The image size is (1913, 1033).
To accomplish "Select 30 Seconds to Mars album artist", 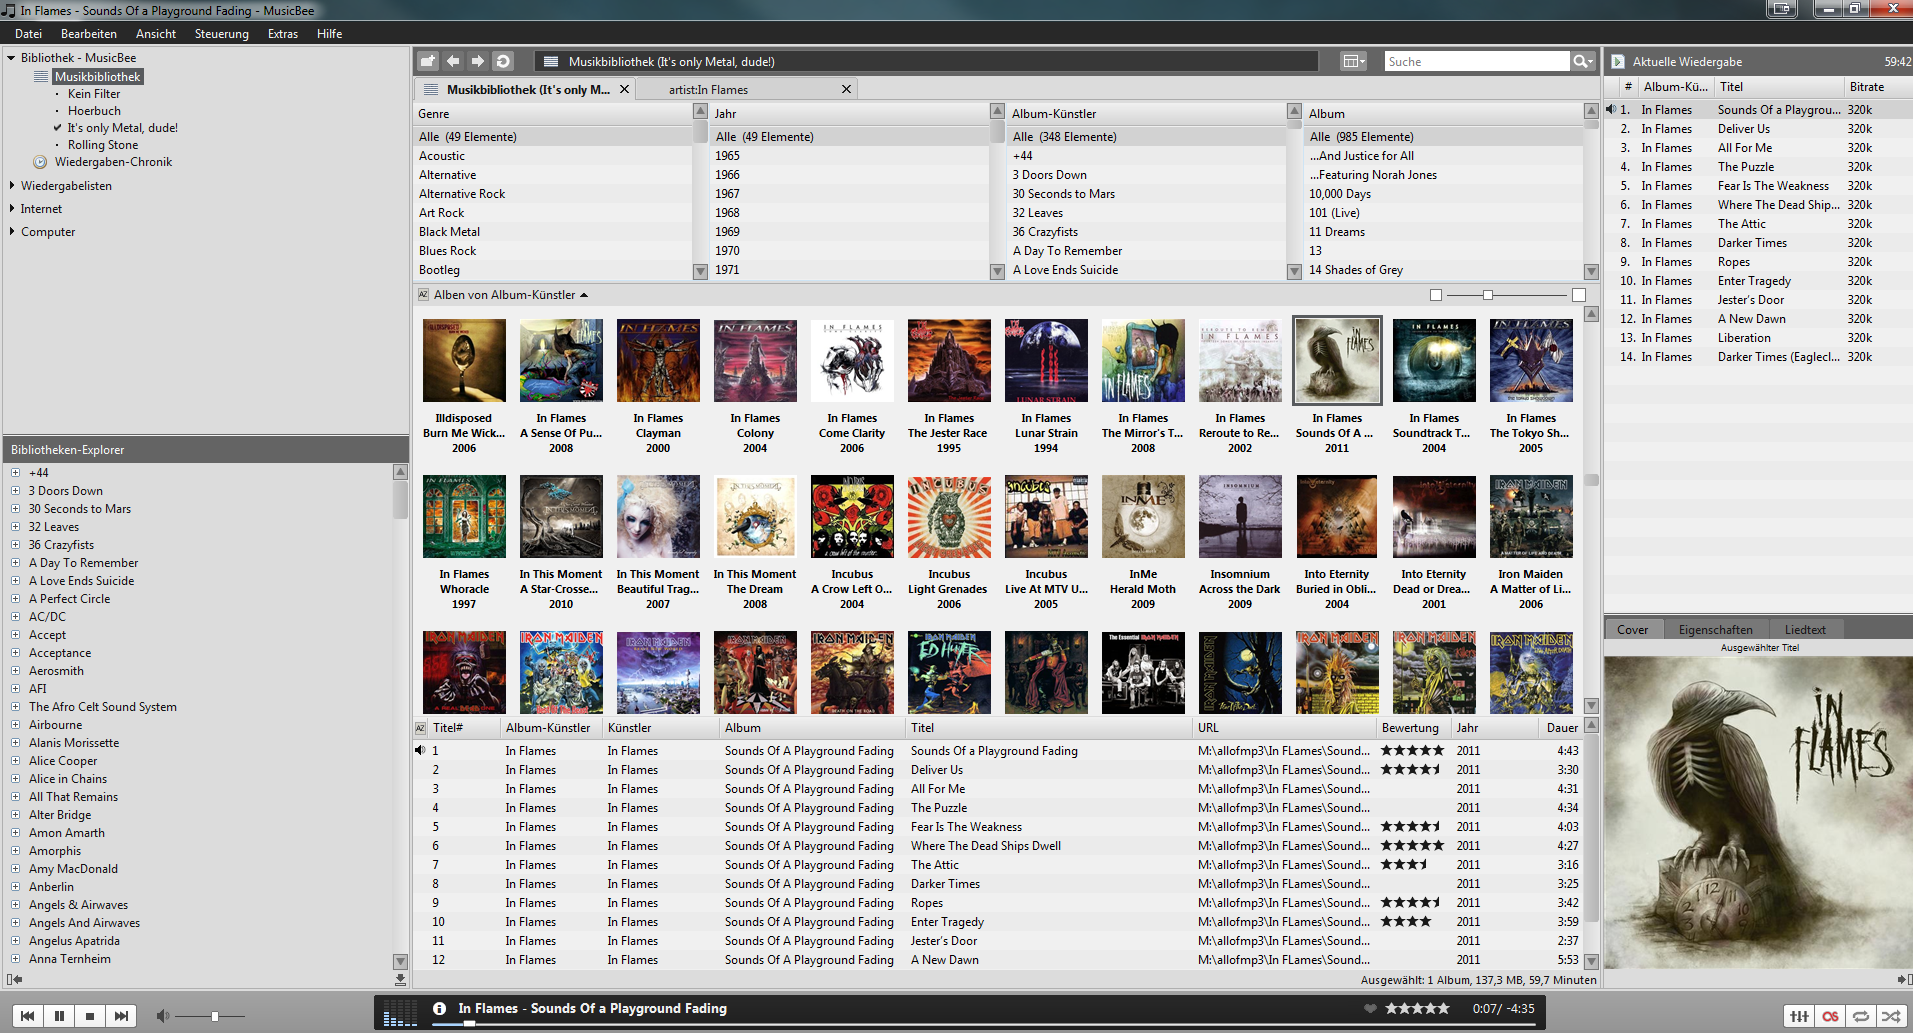I will 1147,194.
